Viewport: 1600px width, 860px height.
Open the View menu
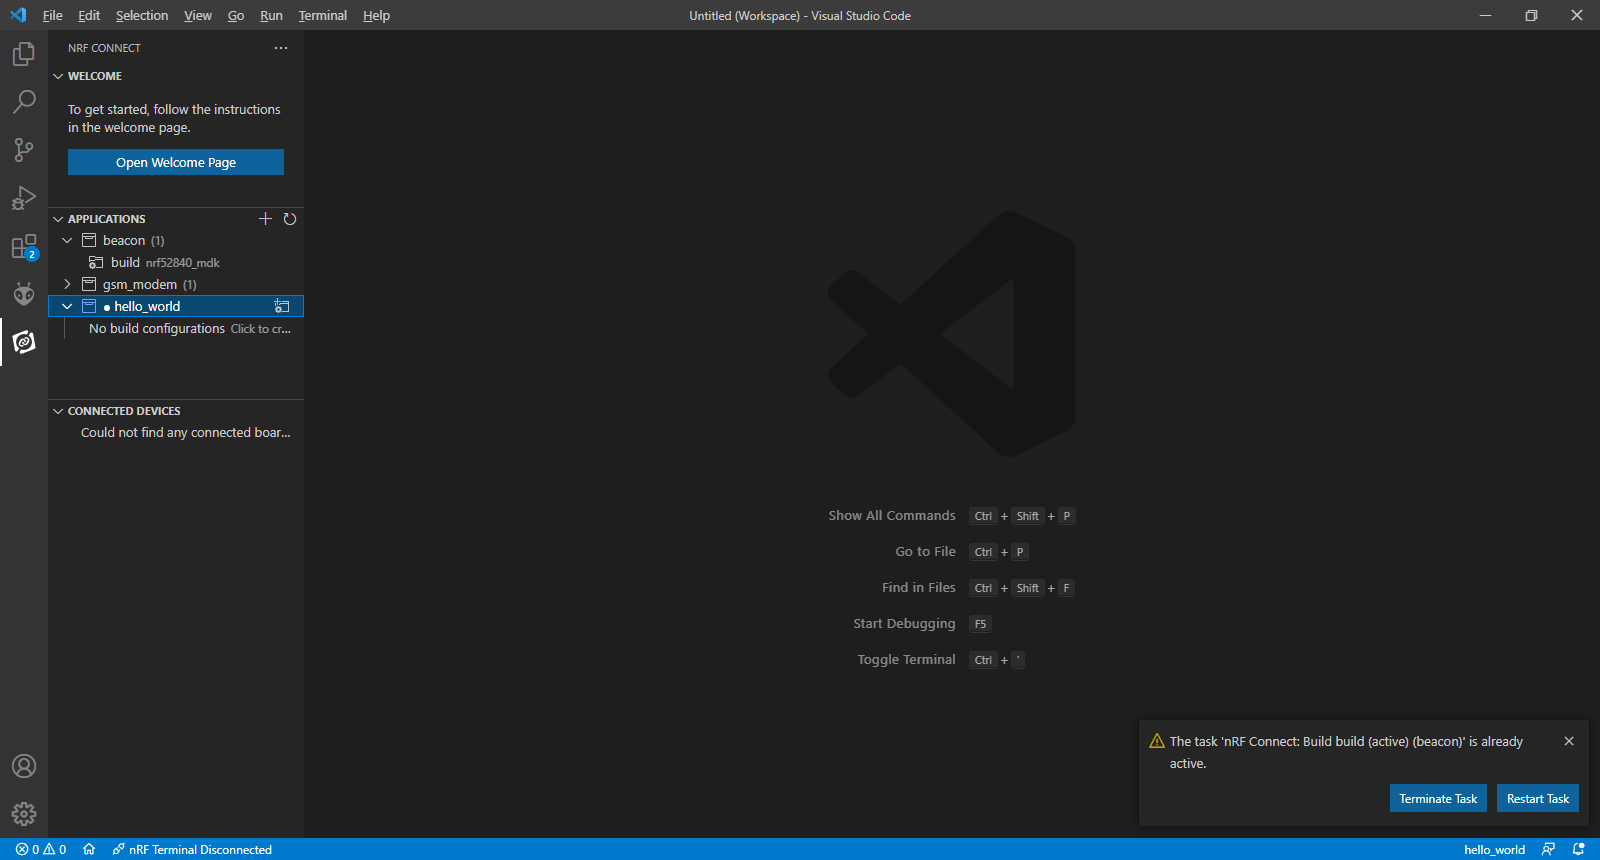[198, 15]
